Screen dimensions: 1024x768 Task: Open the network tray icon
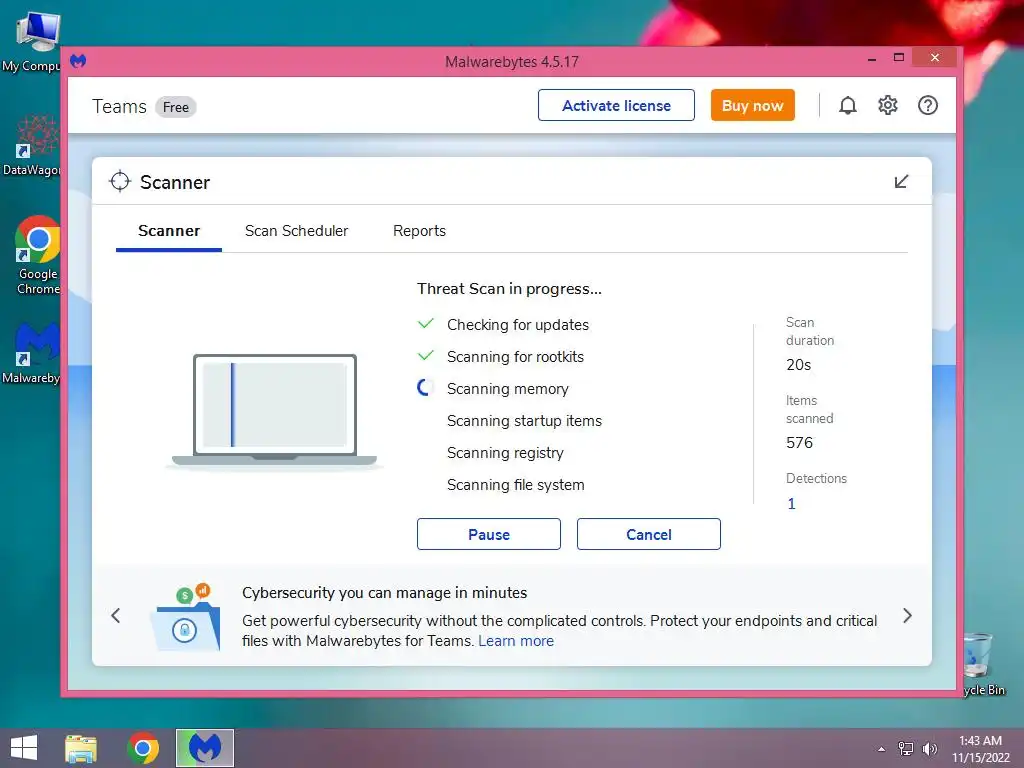pyautogui.click(x=906, y=749)
